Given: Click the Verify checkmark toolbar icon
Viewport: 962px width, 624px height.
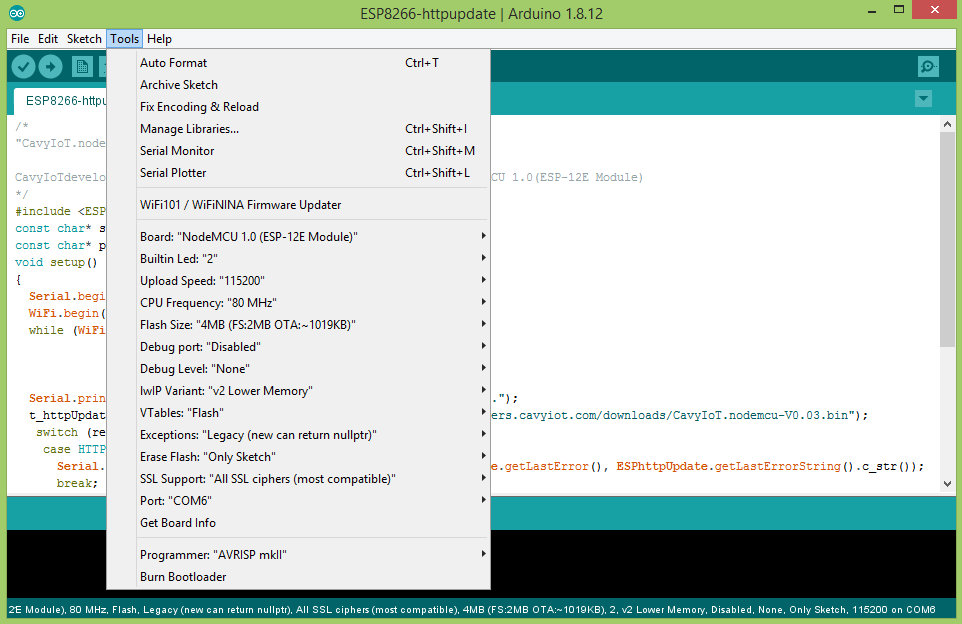Looking at the screenshot, I should [x=23, y=67].
